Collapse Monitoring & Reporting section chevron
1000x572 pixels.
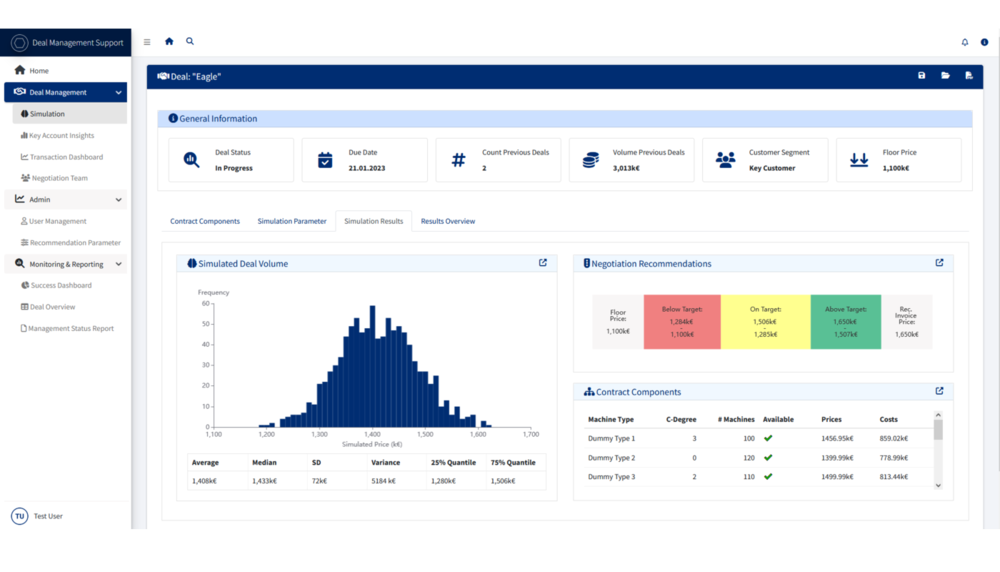pyautogui.click(x=119, y=264)
